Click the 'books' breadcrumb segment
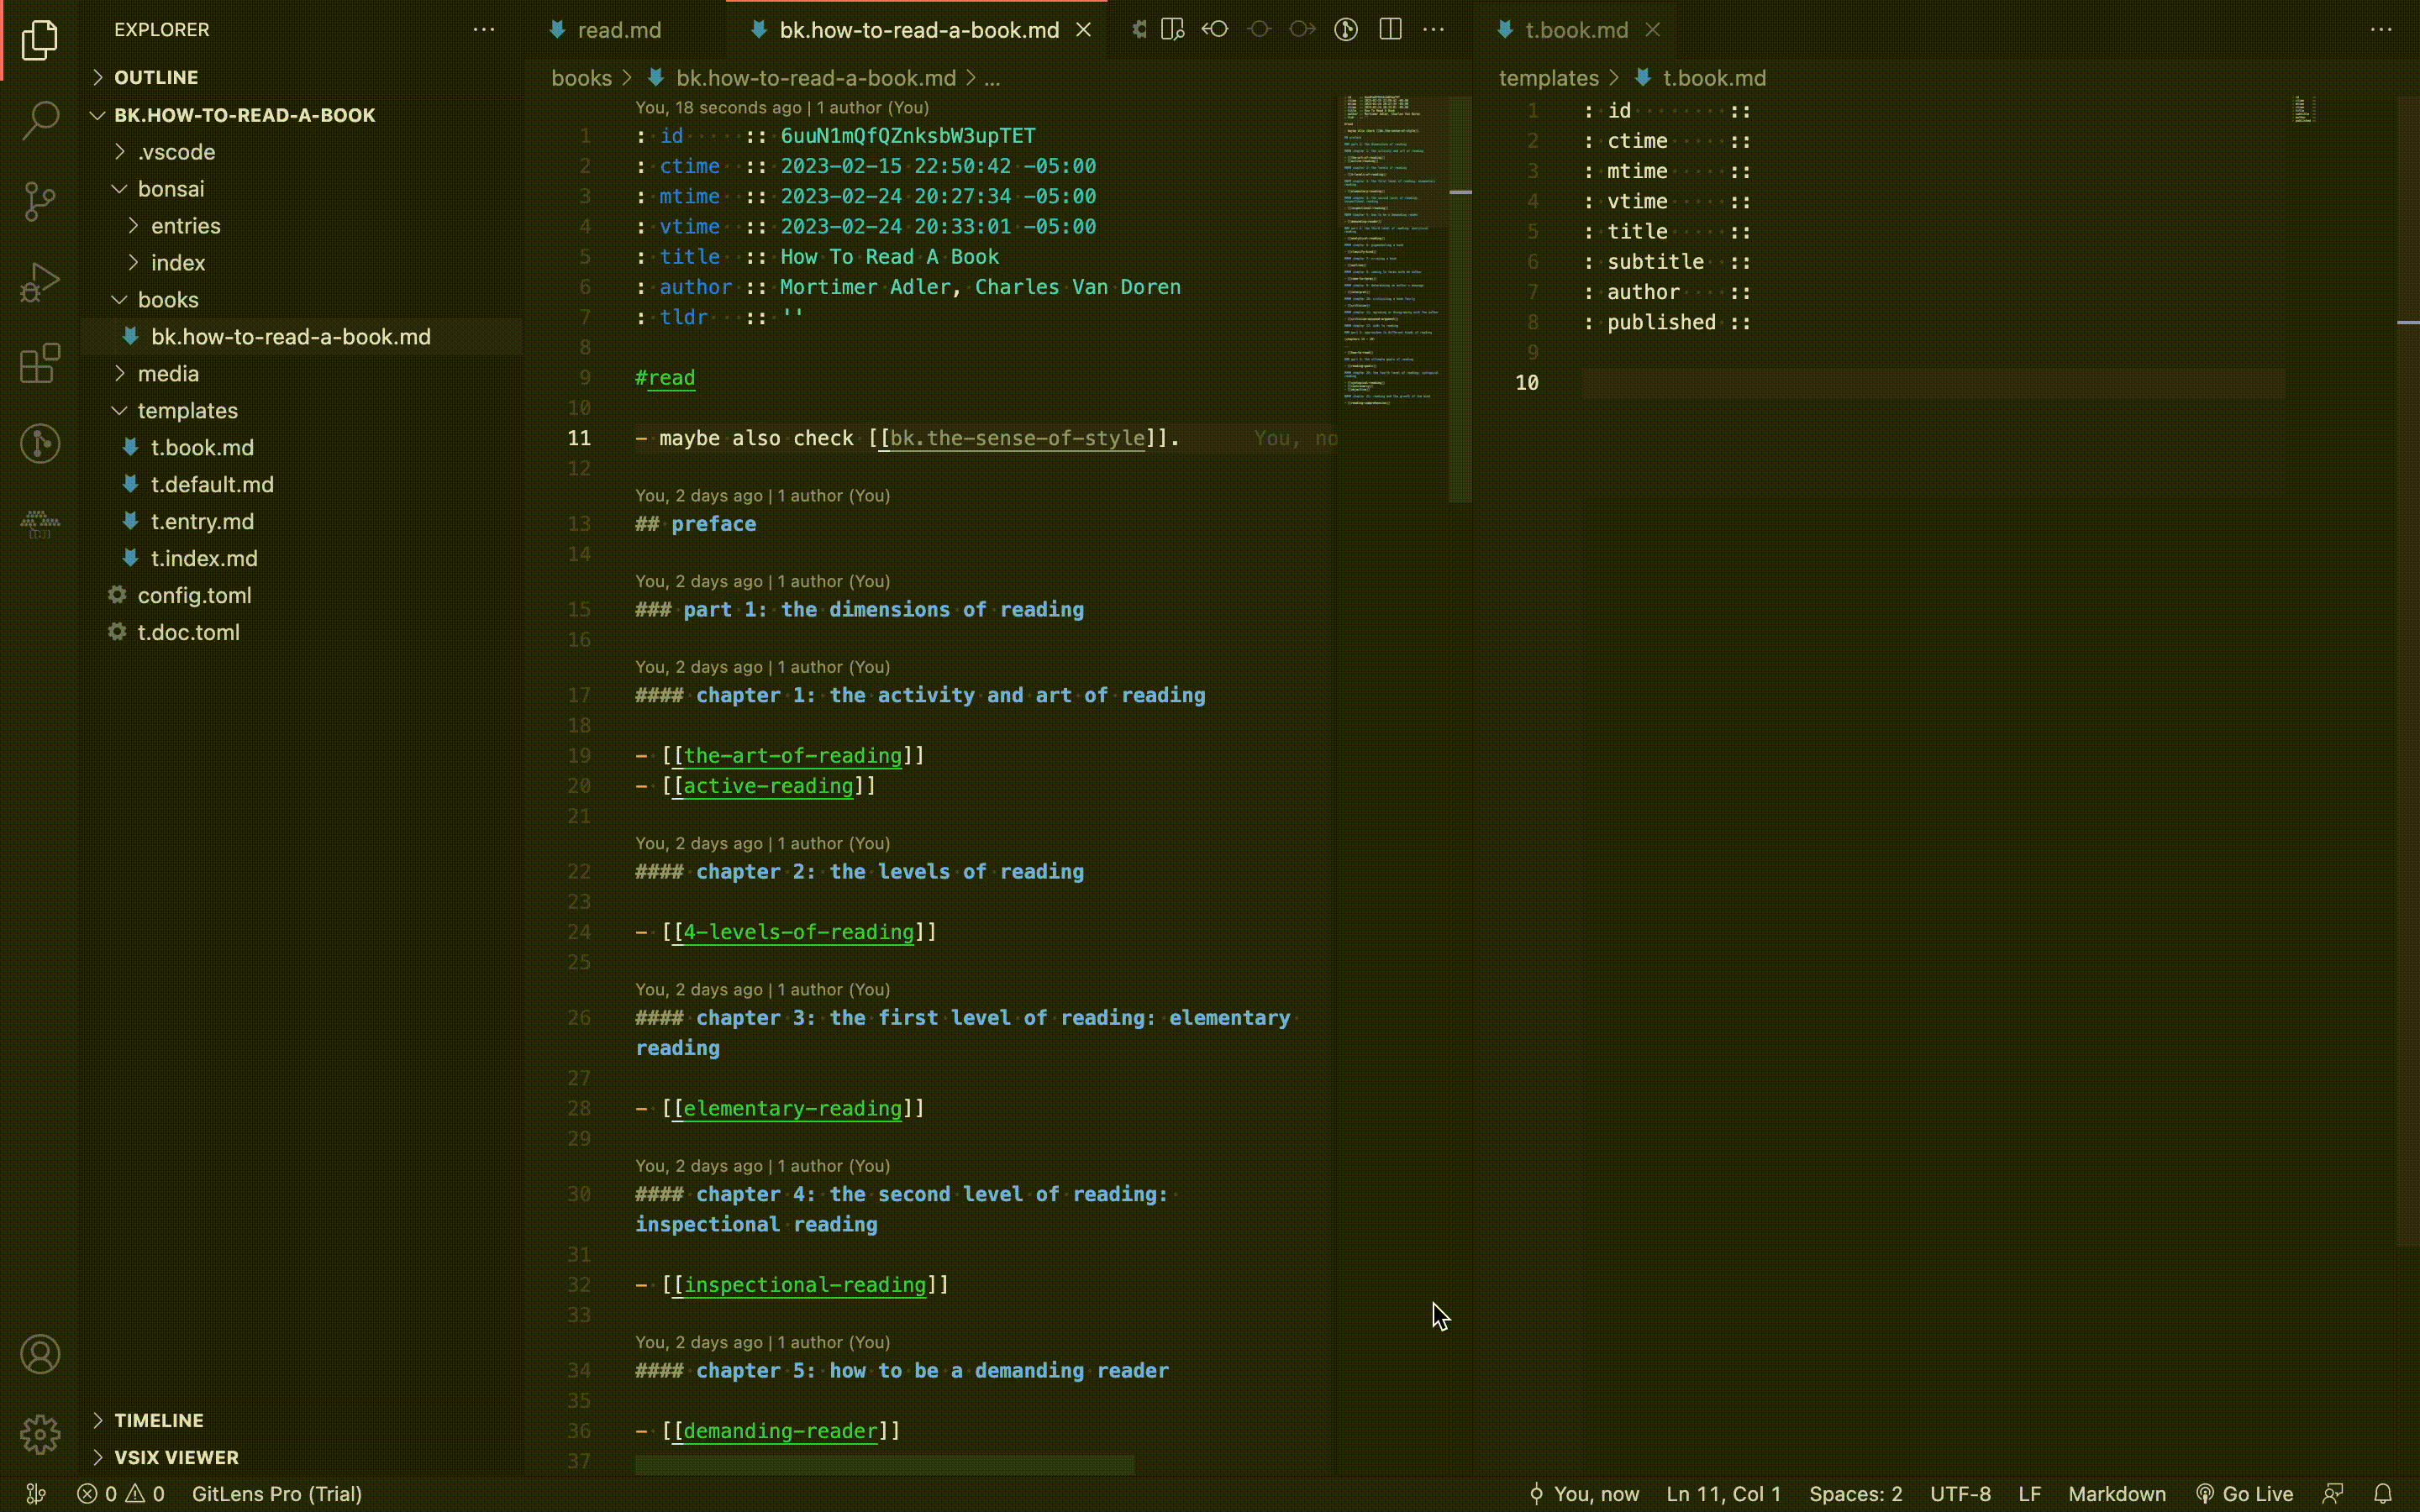The image size is (2420, 1512). pos(581,78)
